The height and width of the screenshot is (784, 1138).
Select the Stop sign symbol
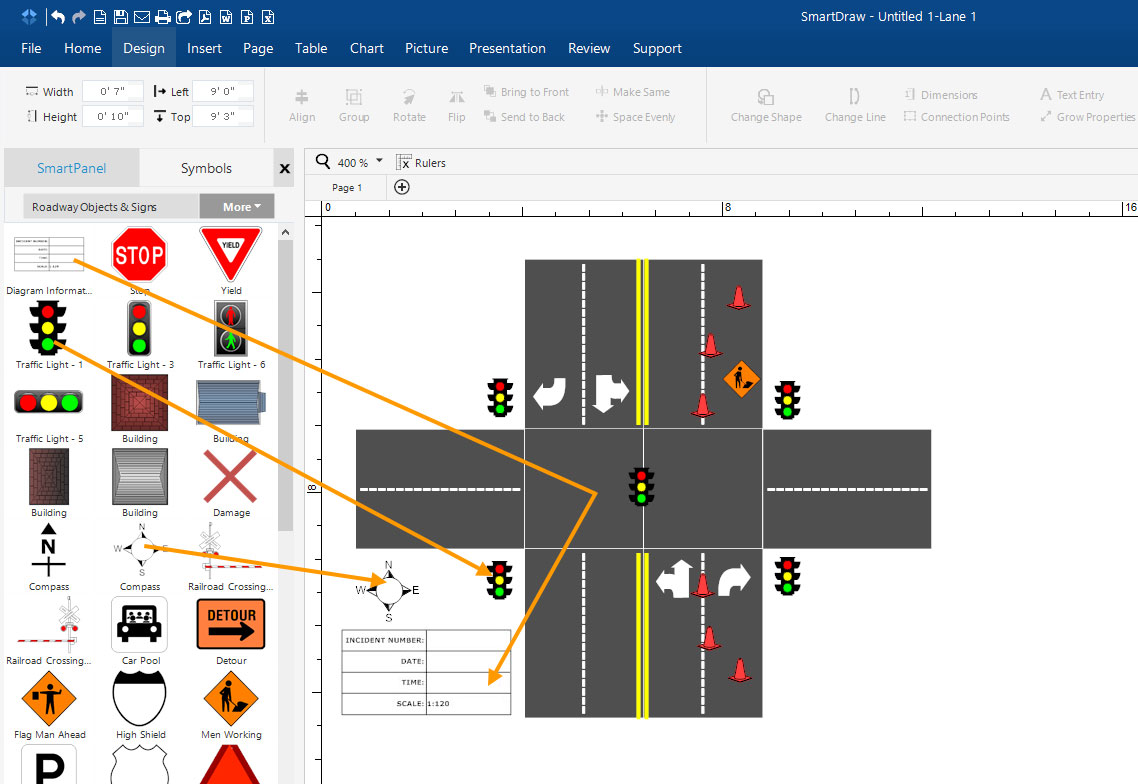(138, 253)
